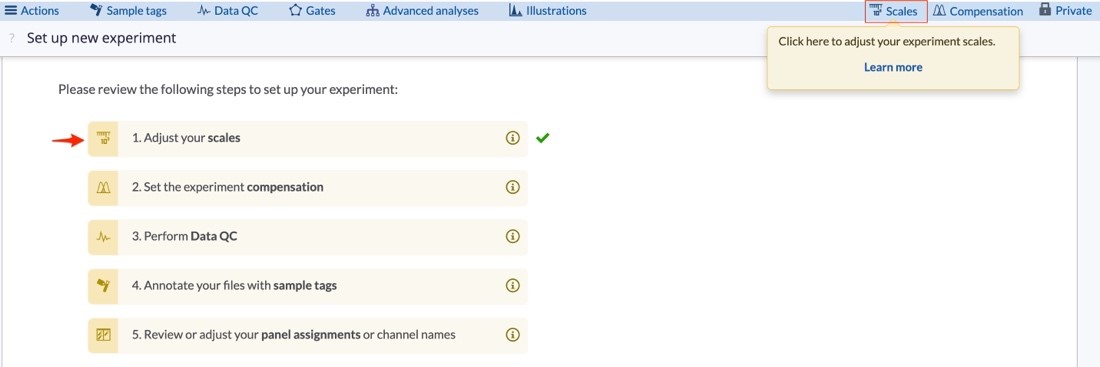Click the green checkmark beside step 1

[542, 138]
